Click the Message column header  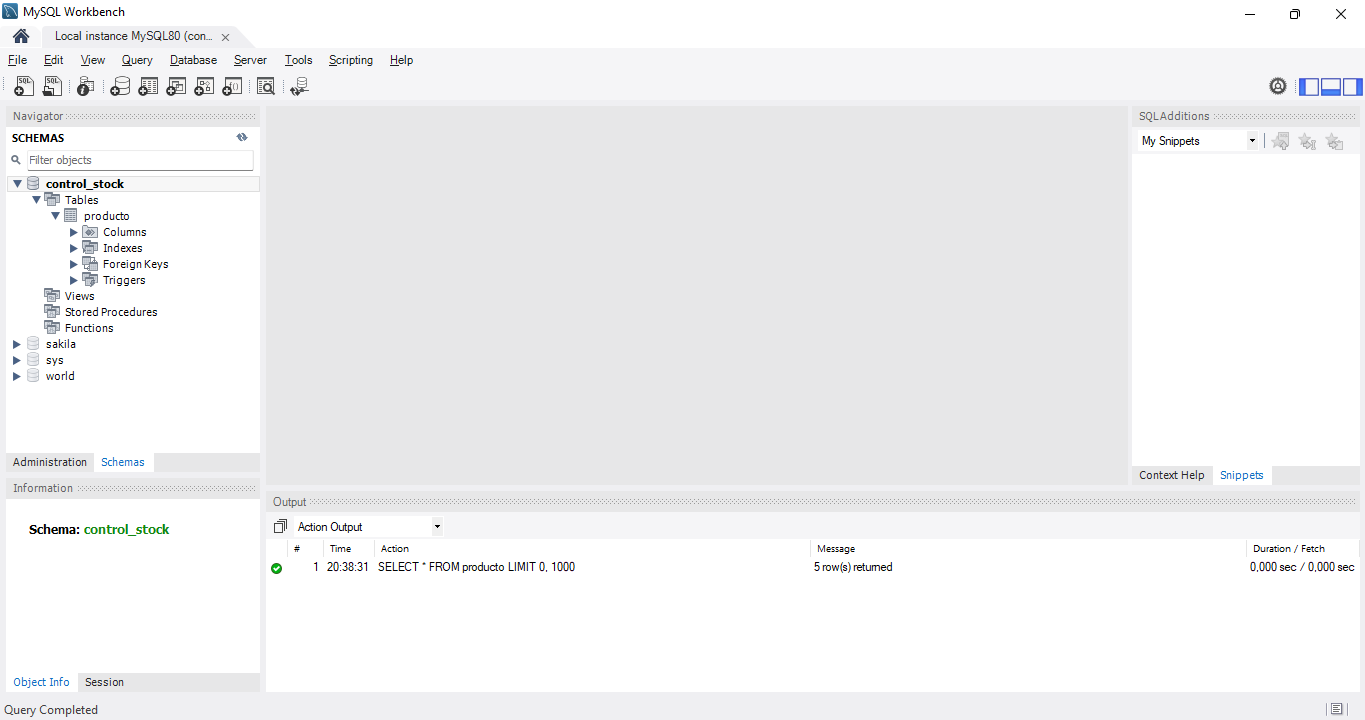(x=1028, y=548)
